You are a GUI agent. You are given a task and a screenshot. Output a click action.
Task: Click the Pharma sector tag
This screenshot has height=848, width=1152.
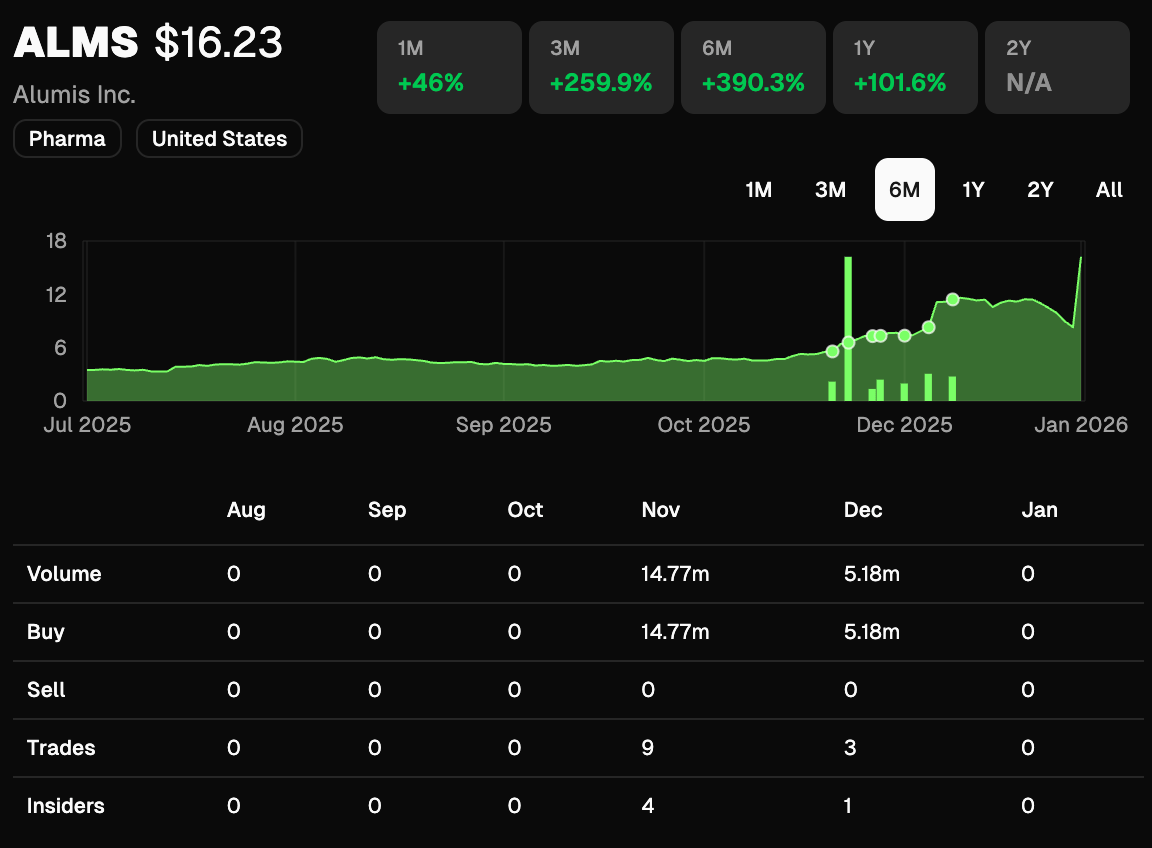(x=67, y=138)
